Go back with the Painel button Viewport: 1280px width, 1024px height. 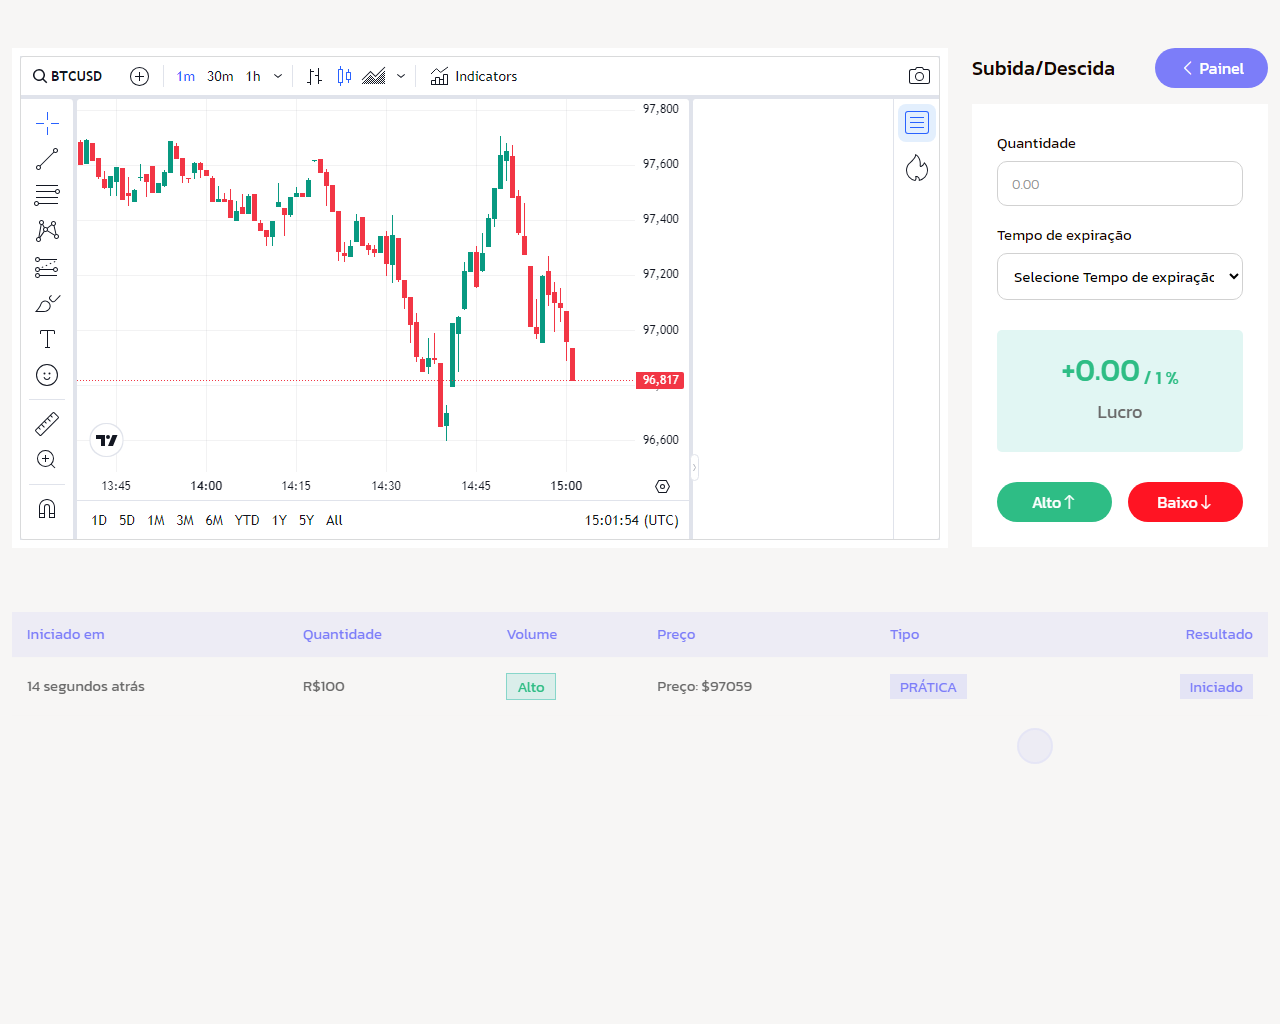1211,68
